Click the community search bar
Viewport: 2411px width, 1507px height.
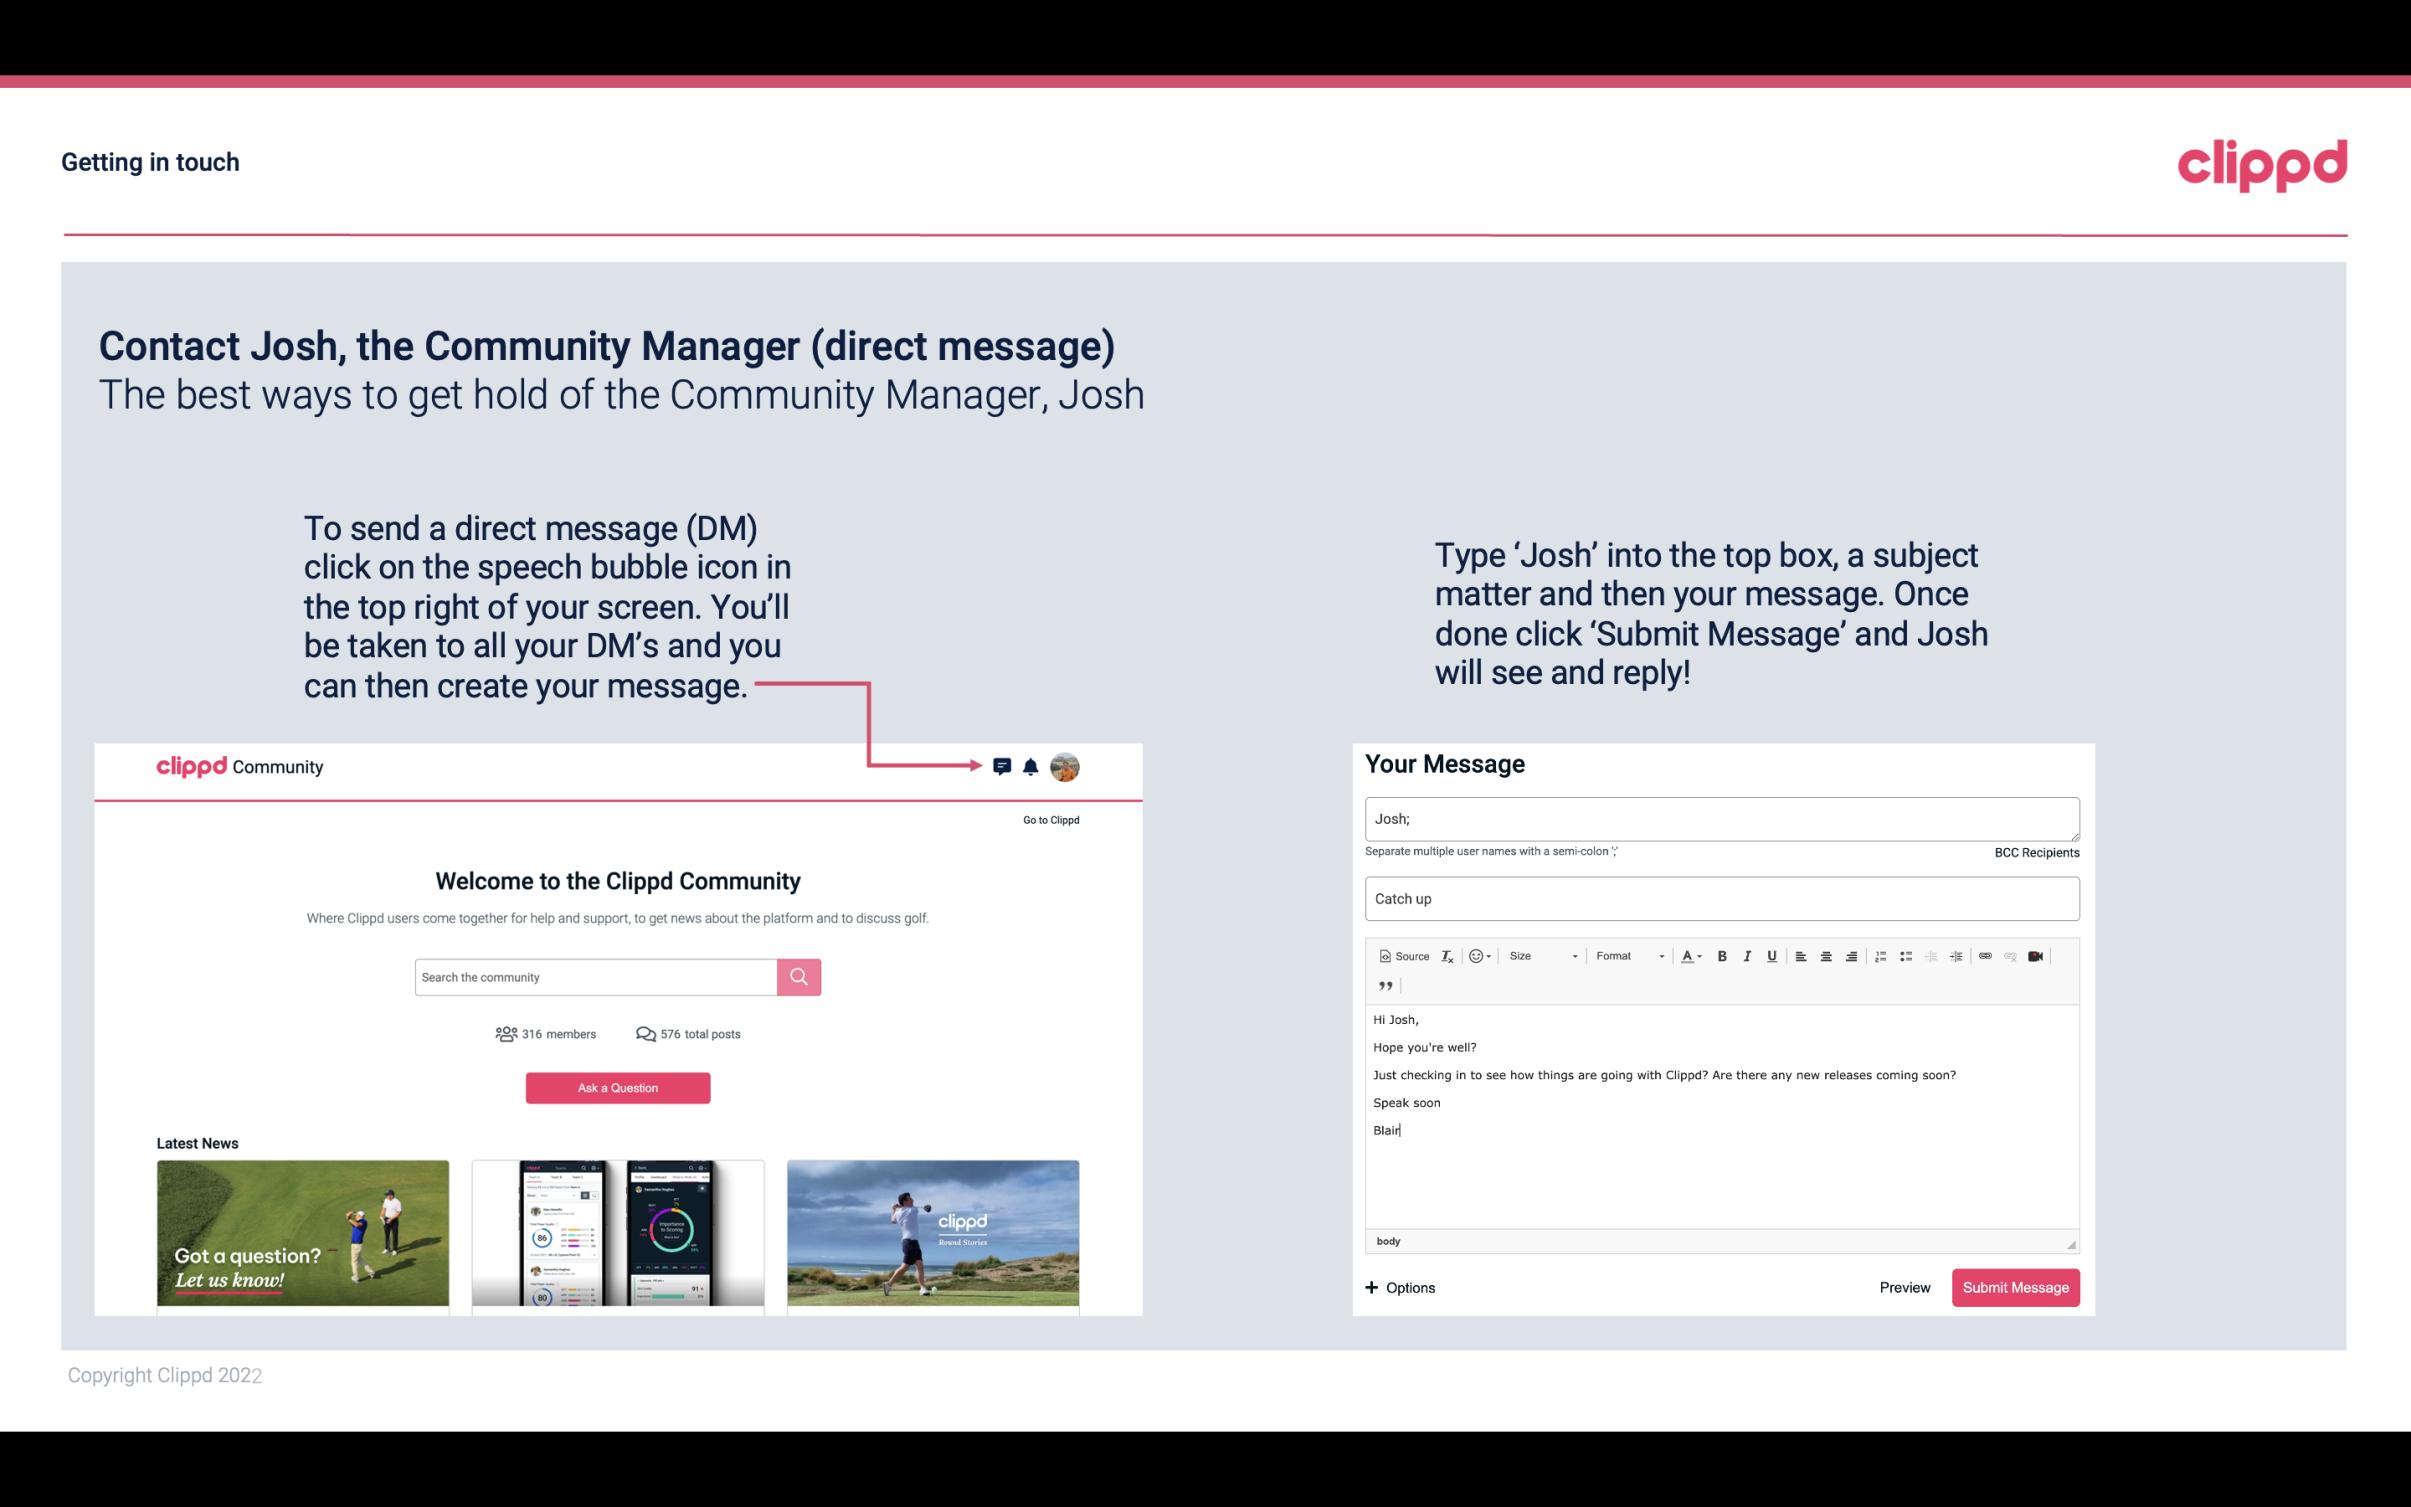pos(592,976)
